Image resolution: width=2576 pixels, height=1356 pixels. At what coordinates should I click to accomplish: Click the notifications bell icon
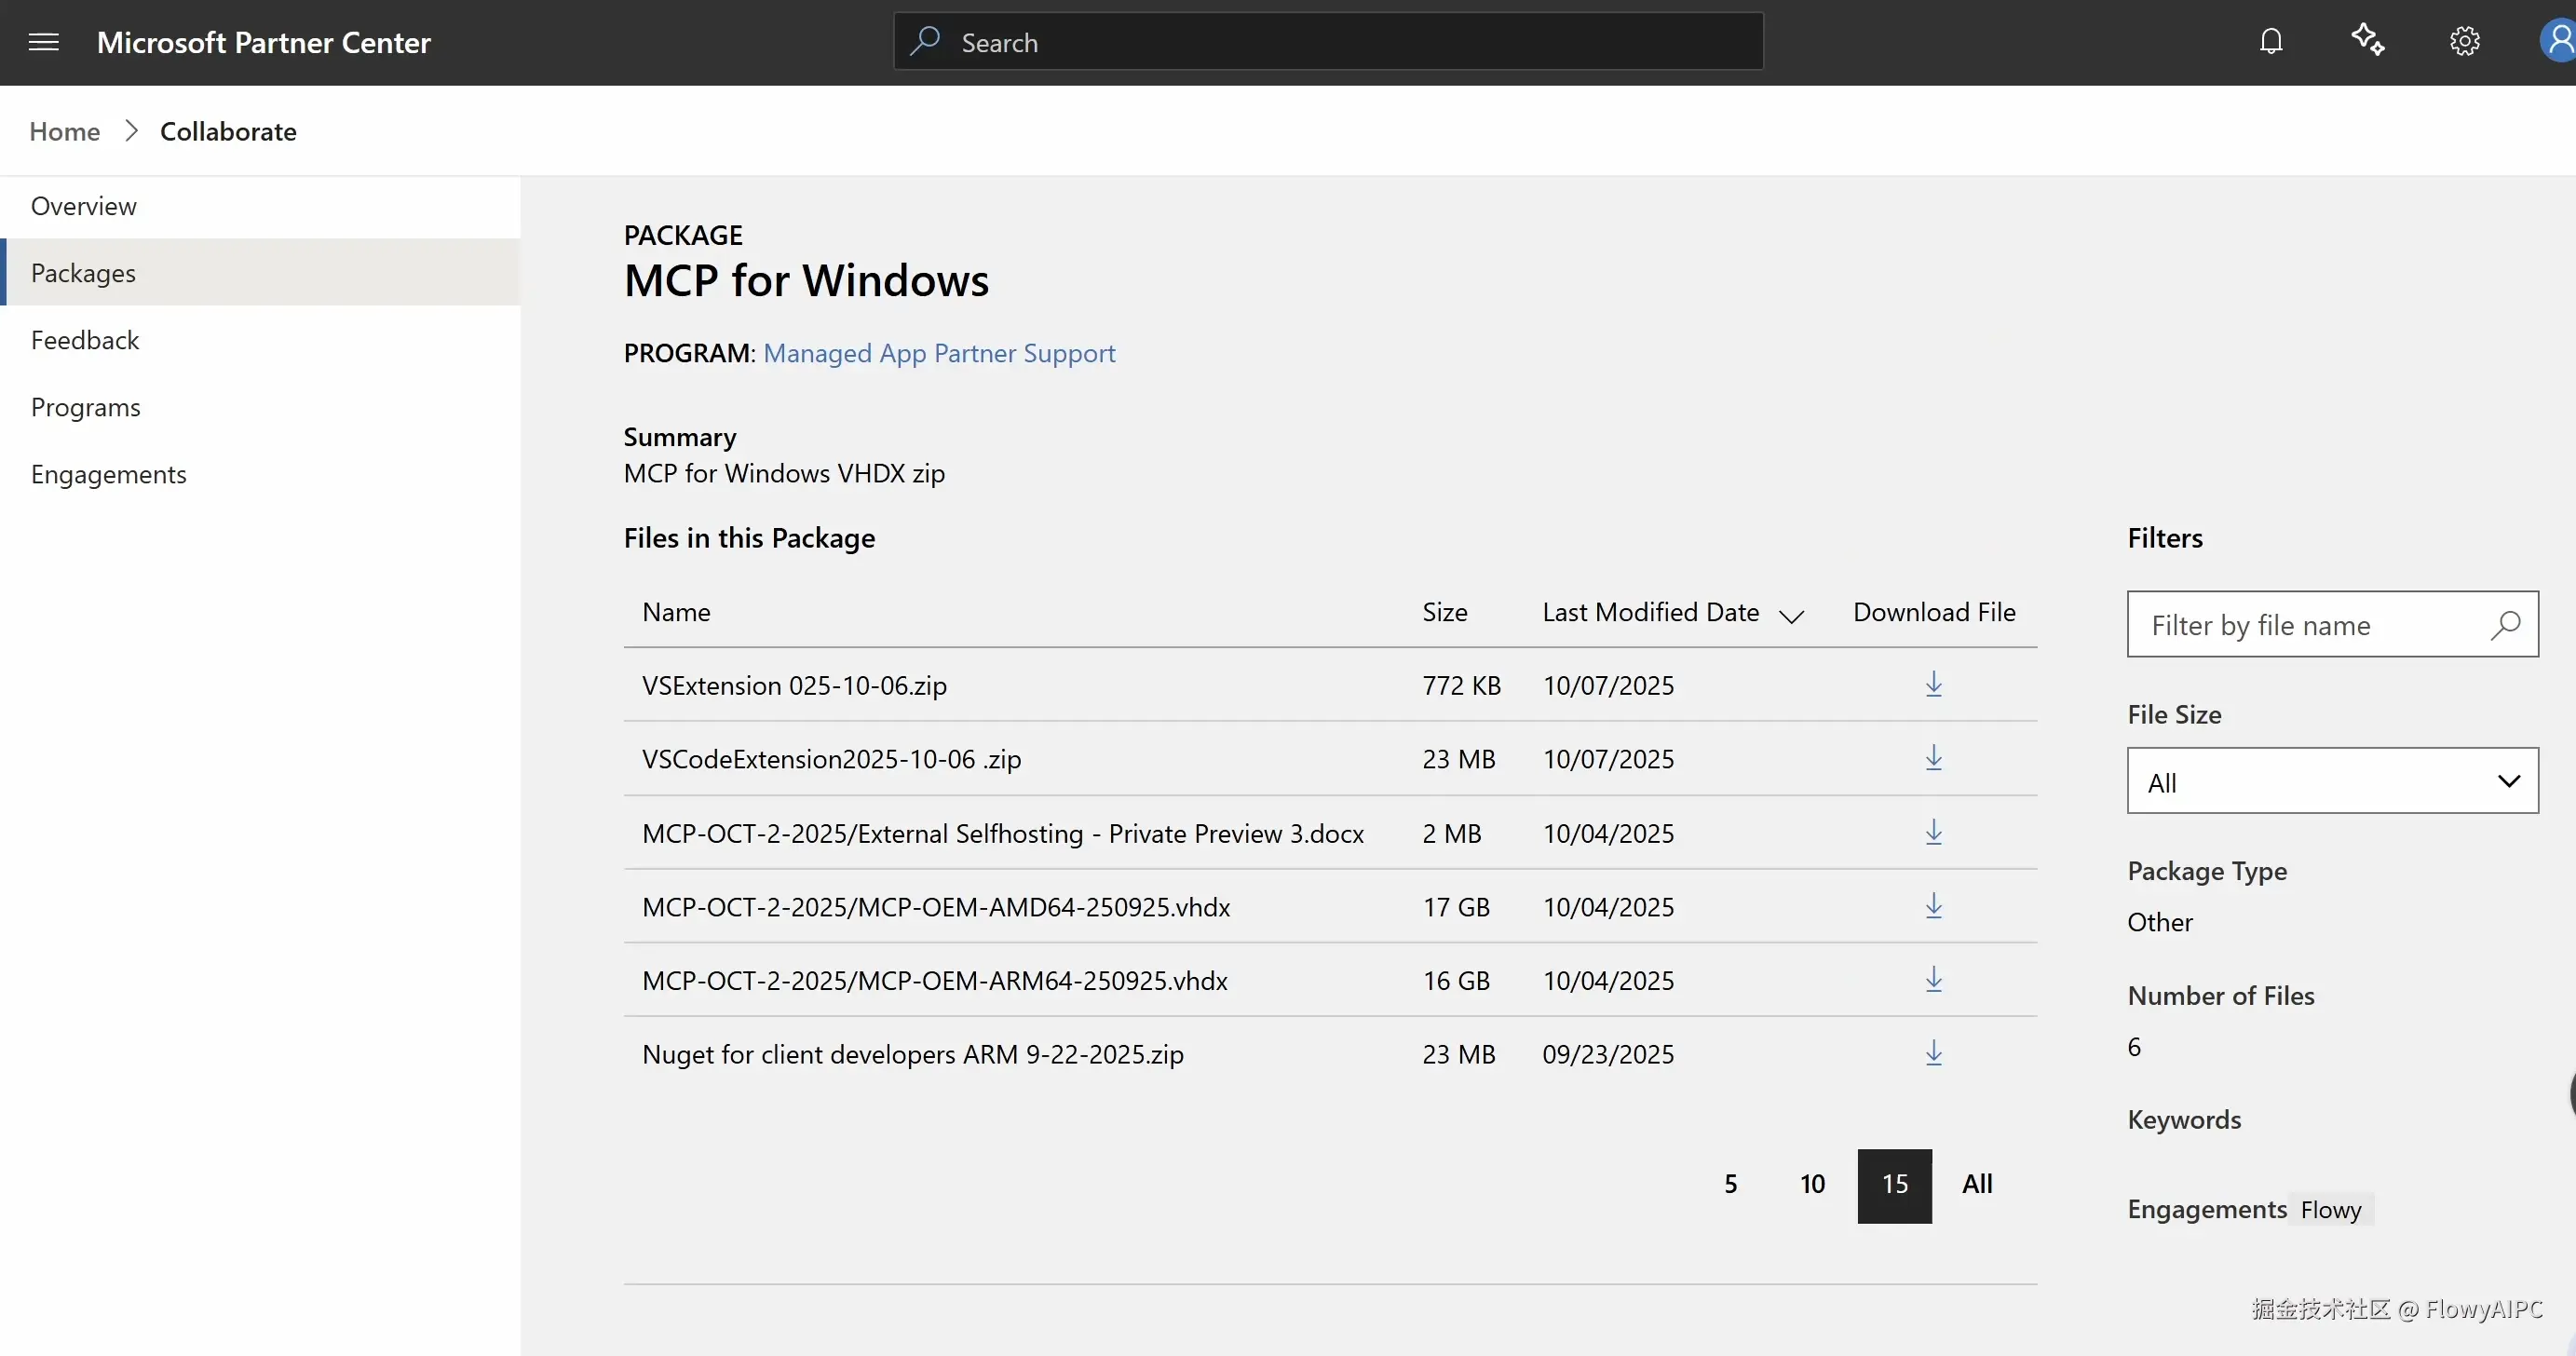[2271, 41]
